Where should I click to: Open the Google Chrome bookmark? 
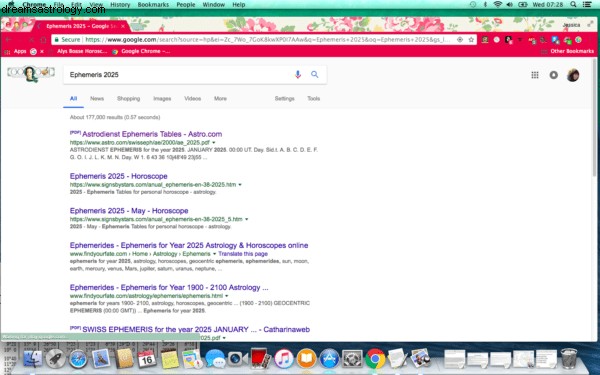tap(142, 51)
